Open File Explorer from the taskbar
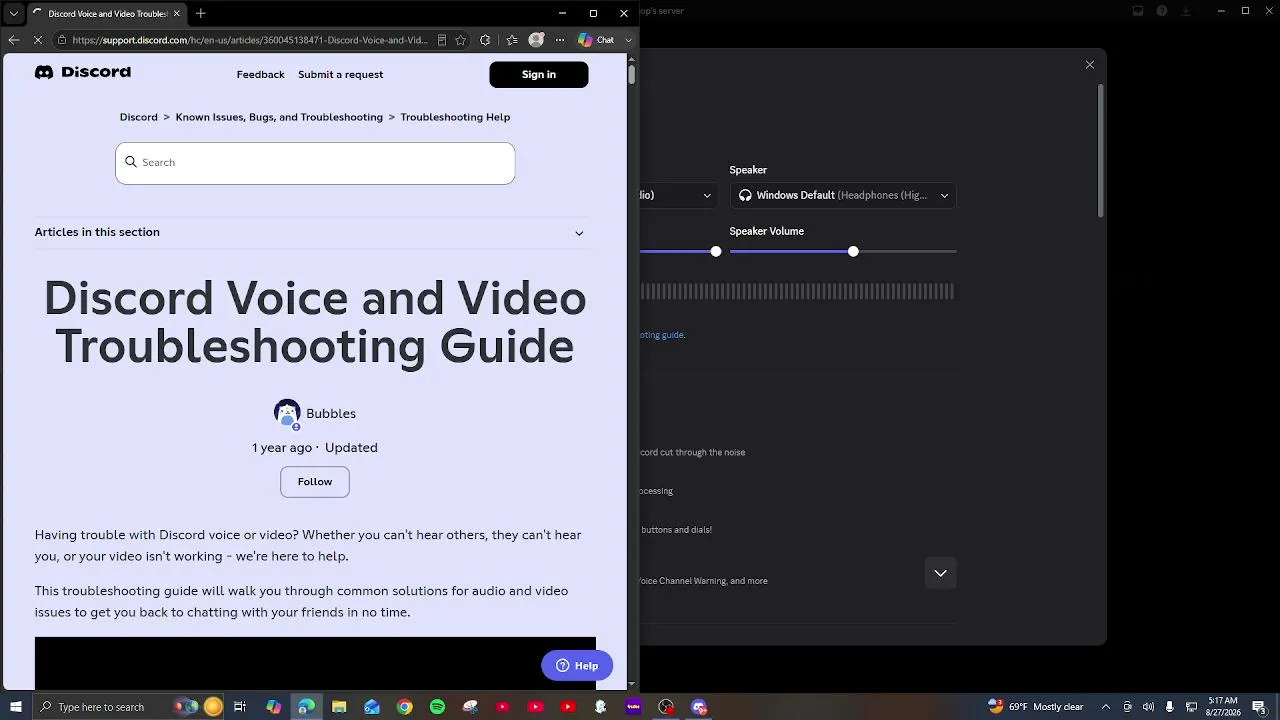This screenshot has height=720, width=1280. (339, 707)
